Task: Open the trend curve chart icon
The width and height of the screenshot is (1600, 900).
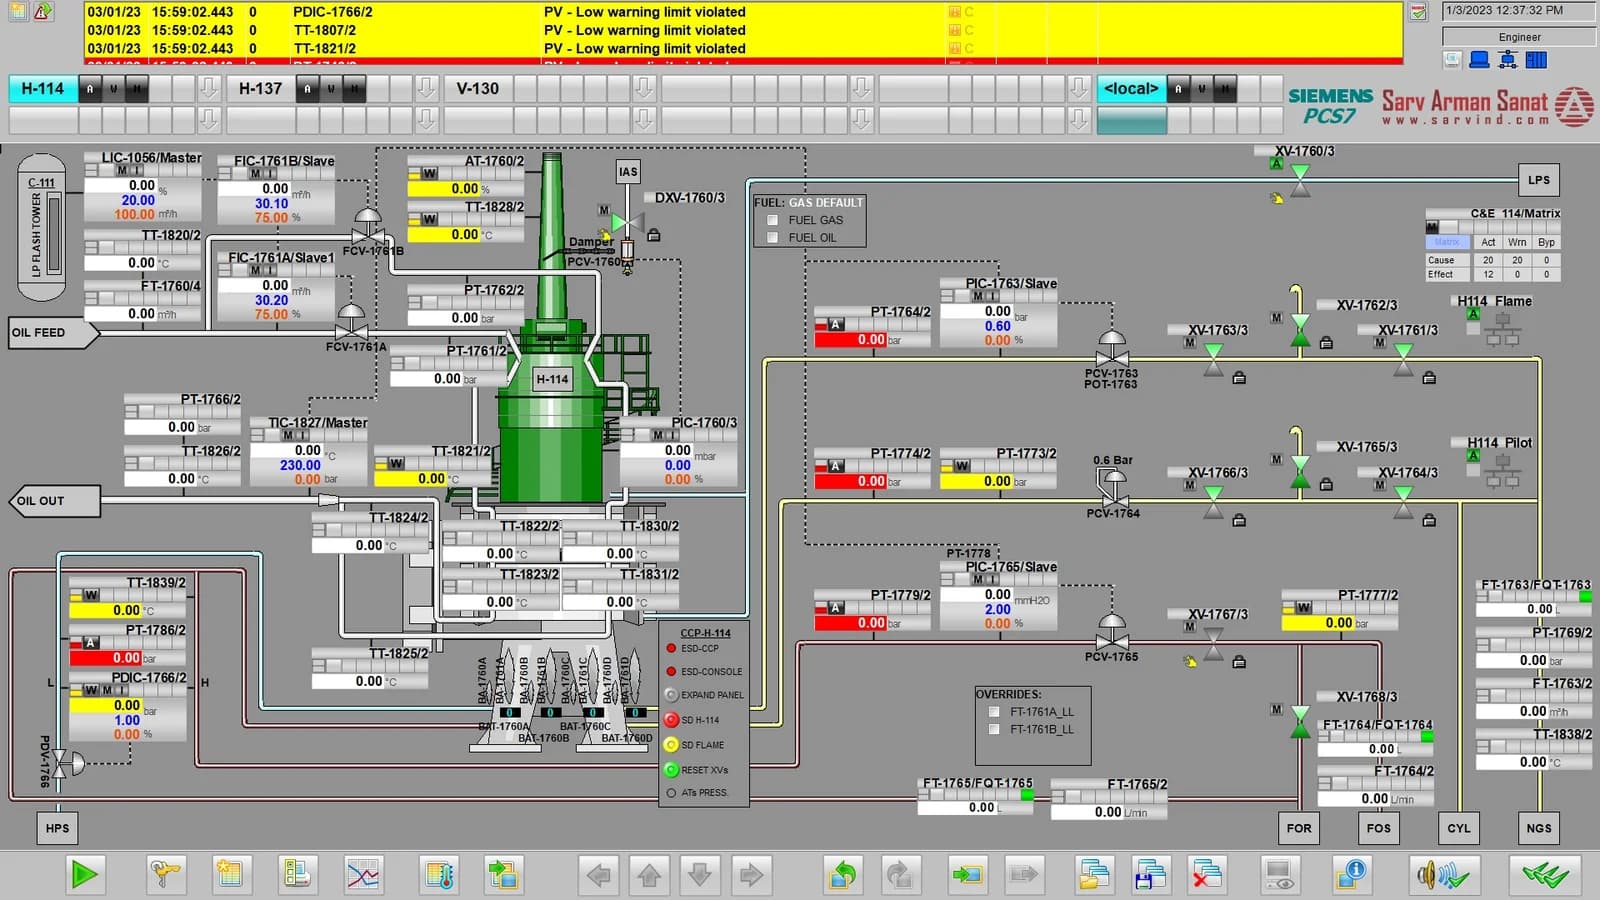Action: pos(363,875)
